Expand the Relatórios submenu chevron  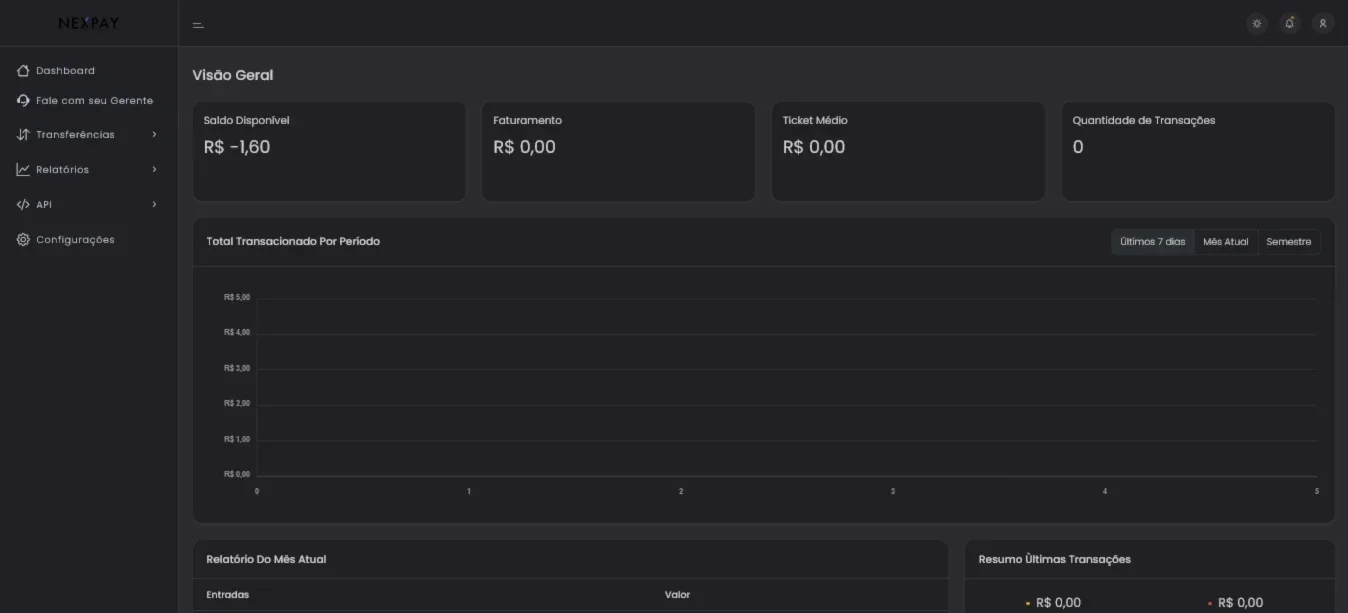[154, 170]
